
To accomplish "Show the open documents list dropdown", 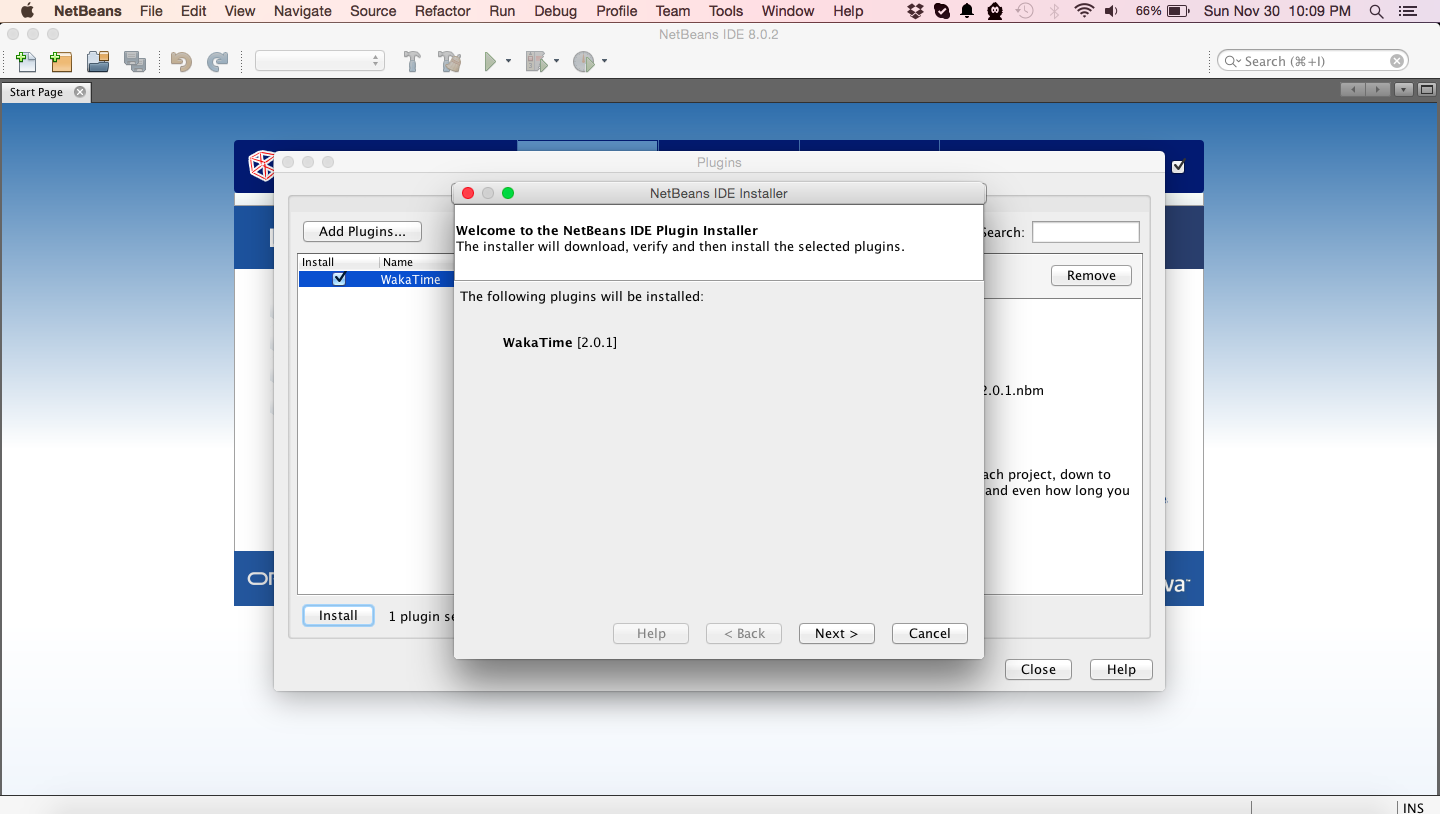I will tap(1404, 90).
